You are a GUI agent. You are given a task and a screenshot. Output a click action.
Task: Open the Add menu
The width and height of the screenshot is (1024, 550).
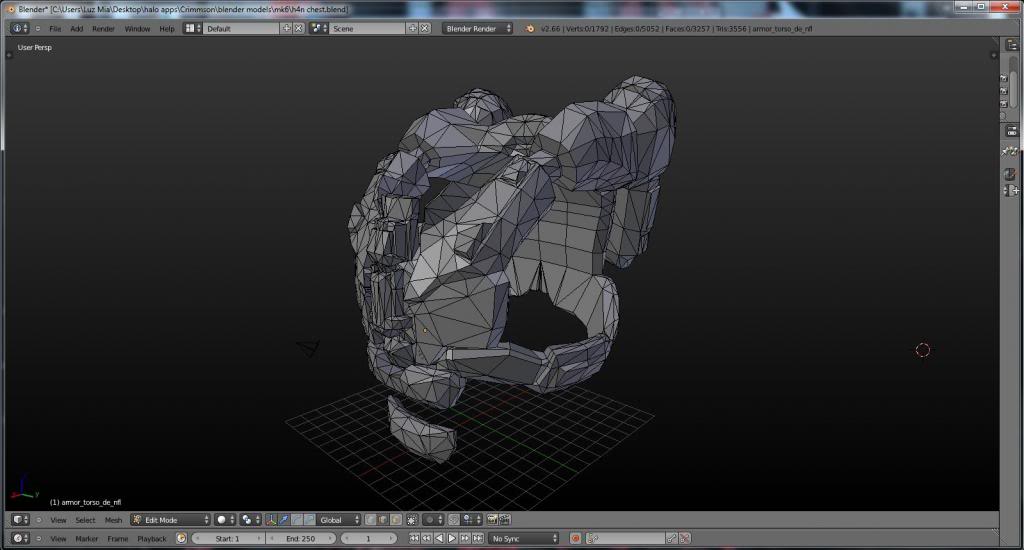[x=76, y=29]
